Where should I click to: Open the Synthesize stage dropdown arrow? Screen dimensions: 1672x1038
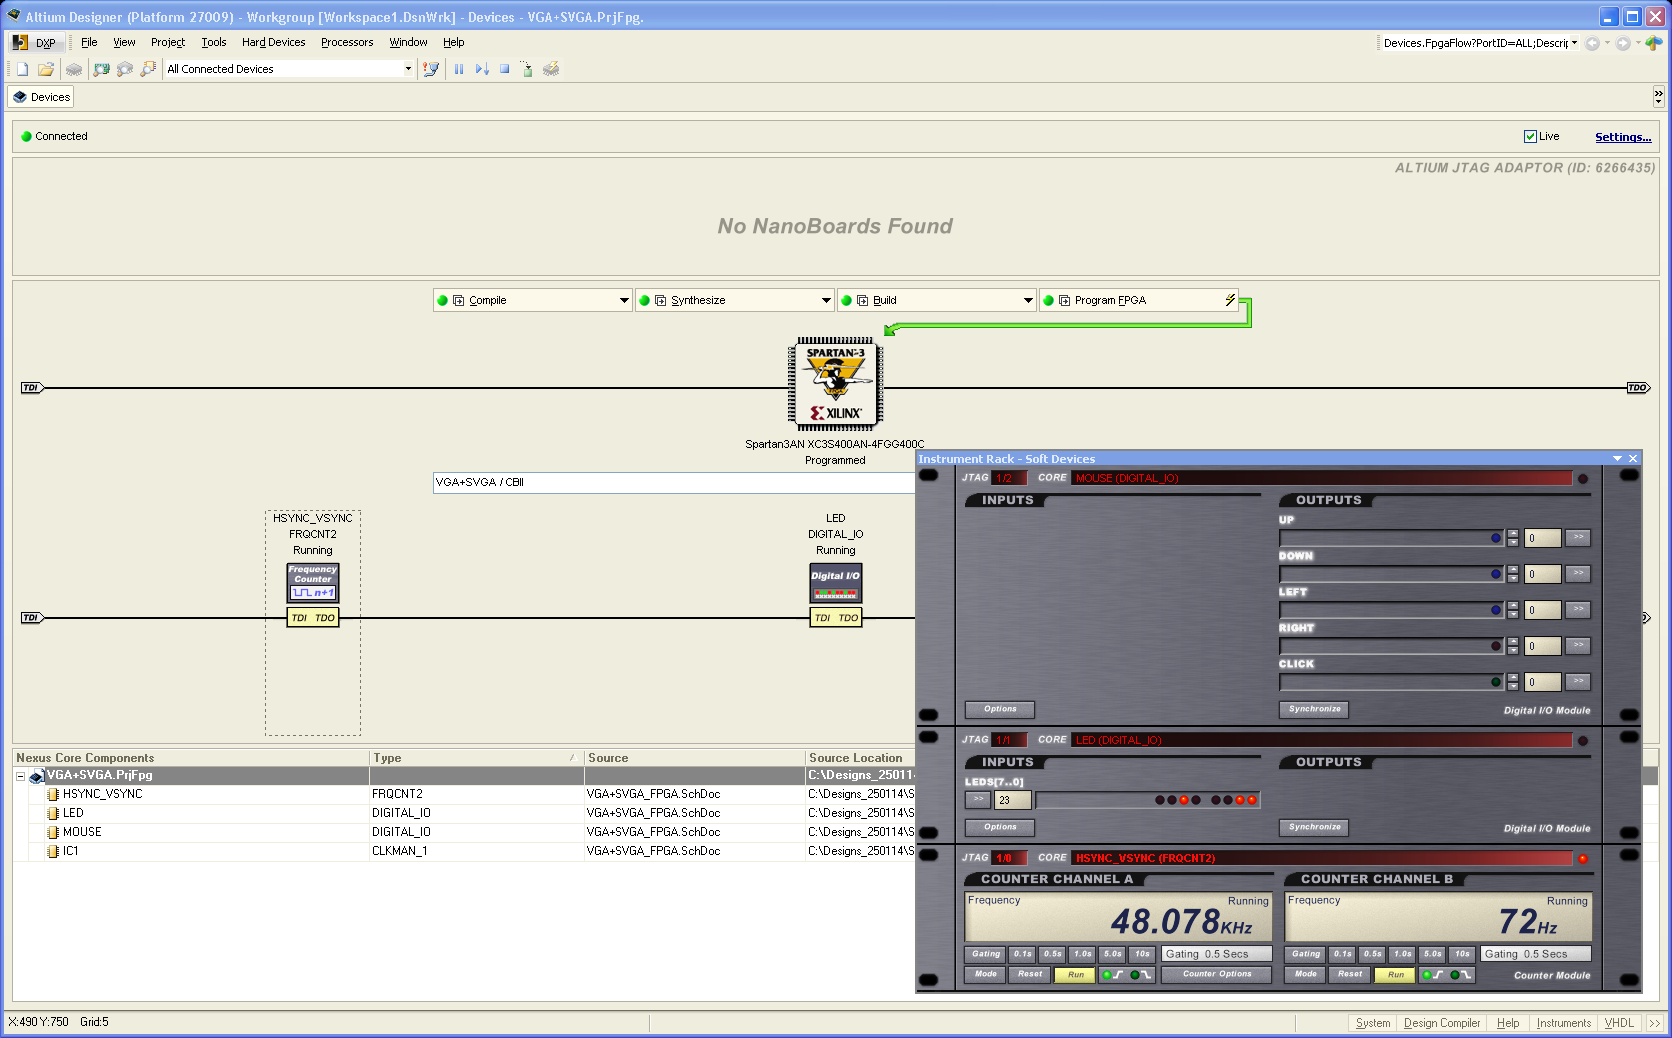[x=826, y=300]
